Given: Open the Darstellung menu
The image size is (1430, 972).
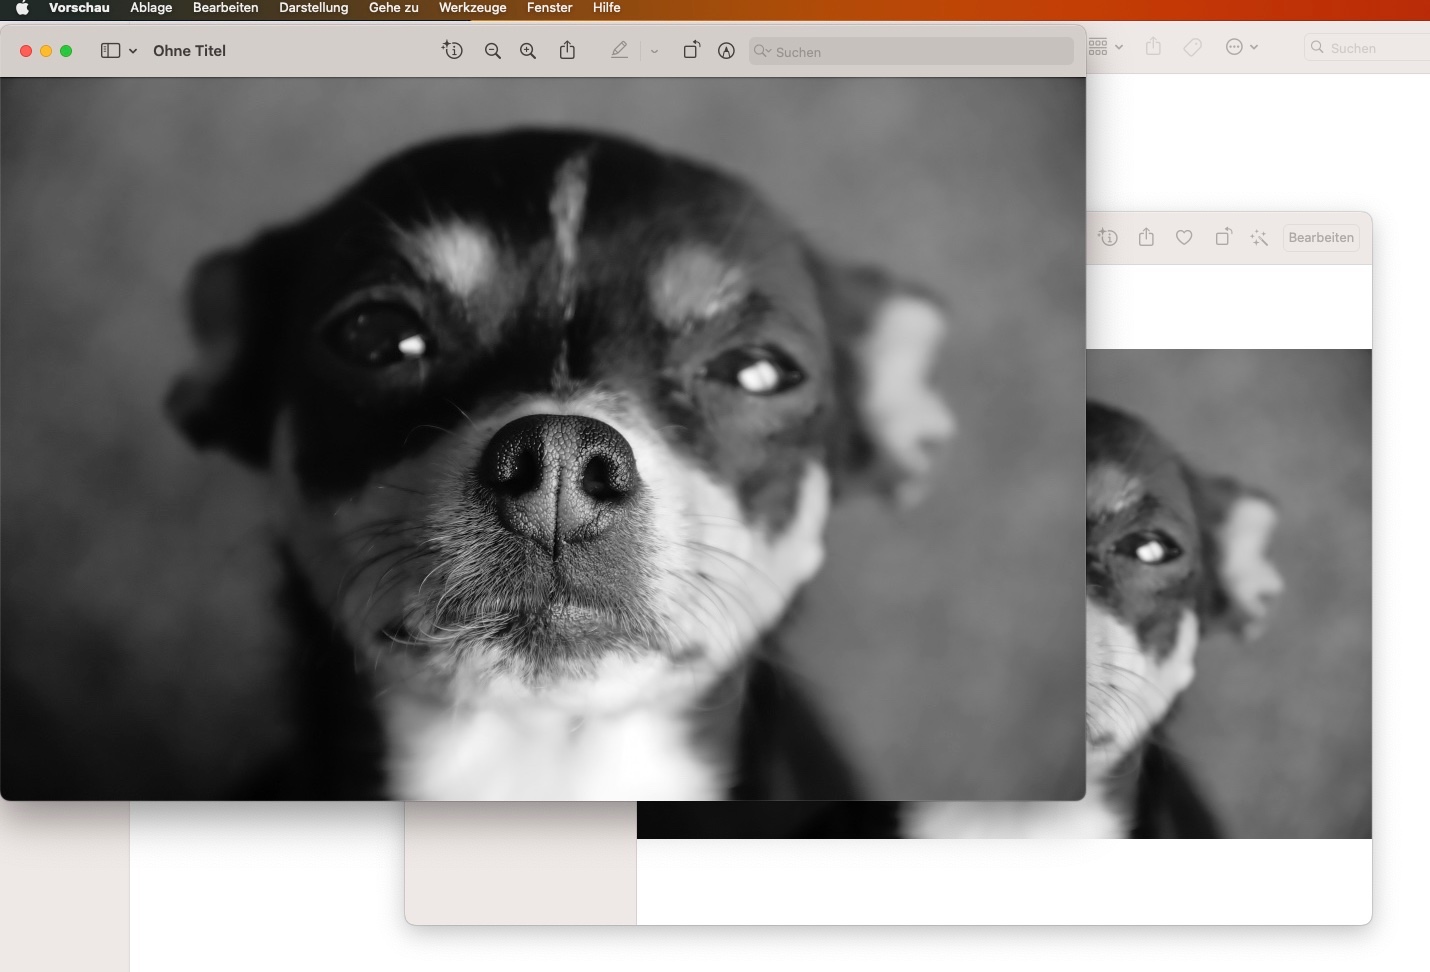Looking at the screenshot, I should [313, 8].
